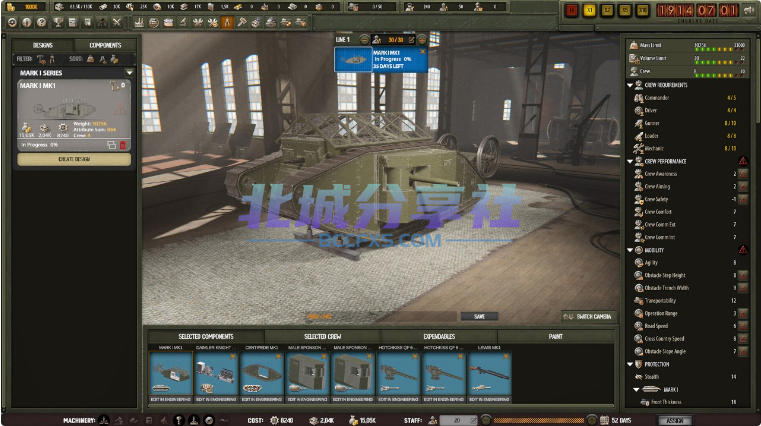Open the trophy achievements icon
761x426 pixels.
[x=58, y=22]
